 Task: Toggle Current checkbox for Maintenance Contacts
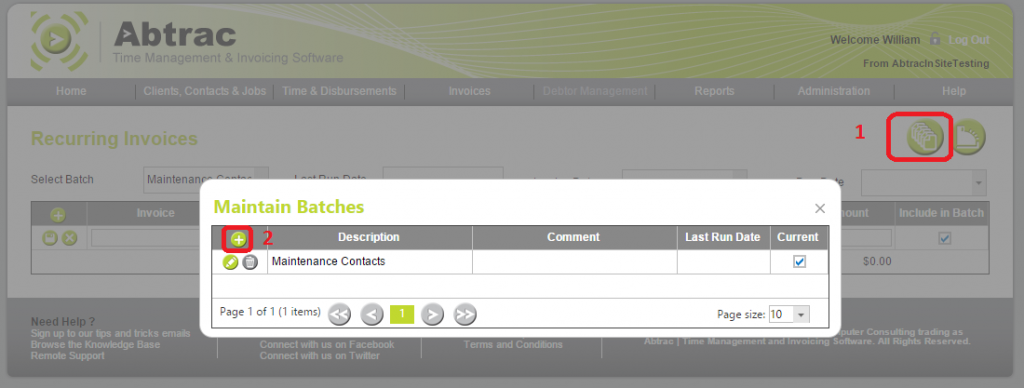pos(799,261)
